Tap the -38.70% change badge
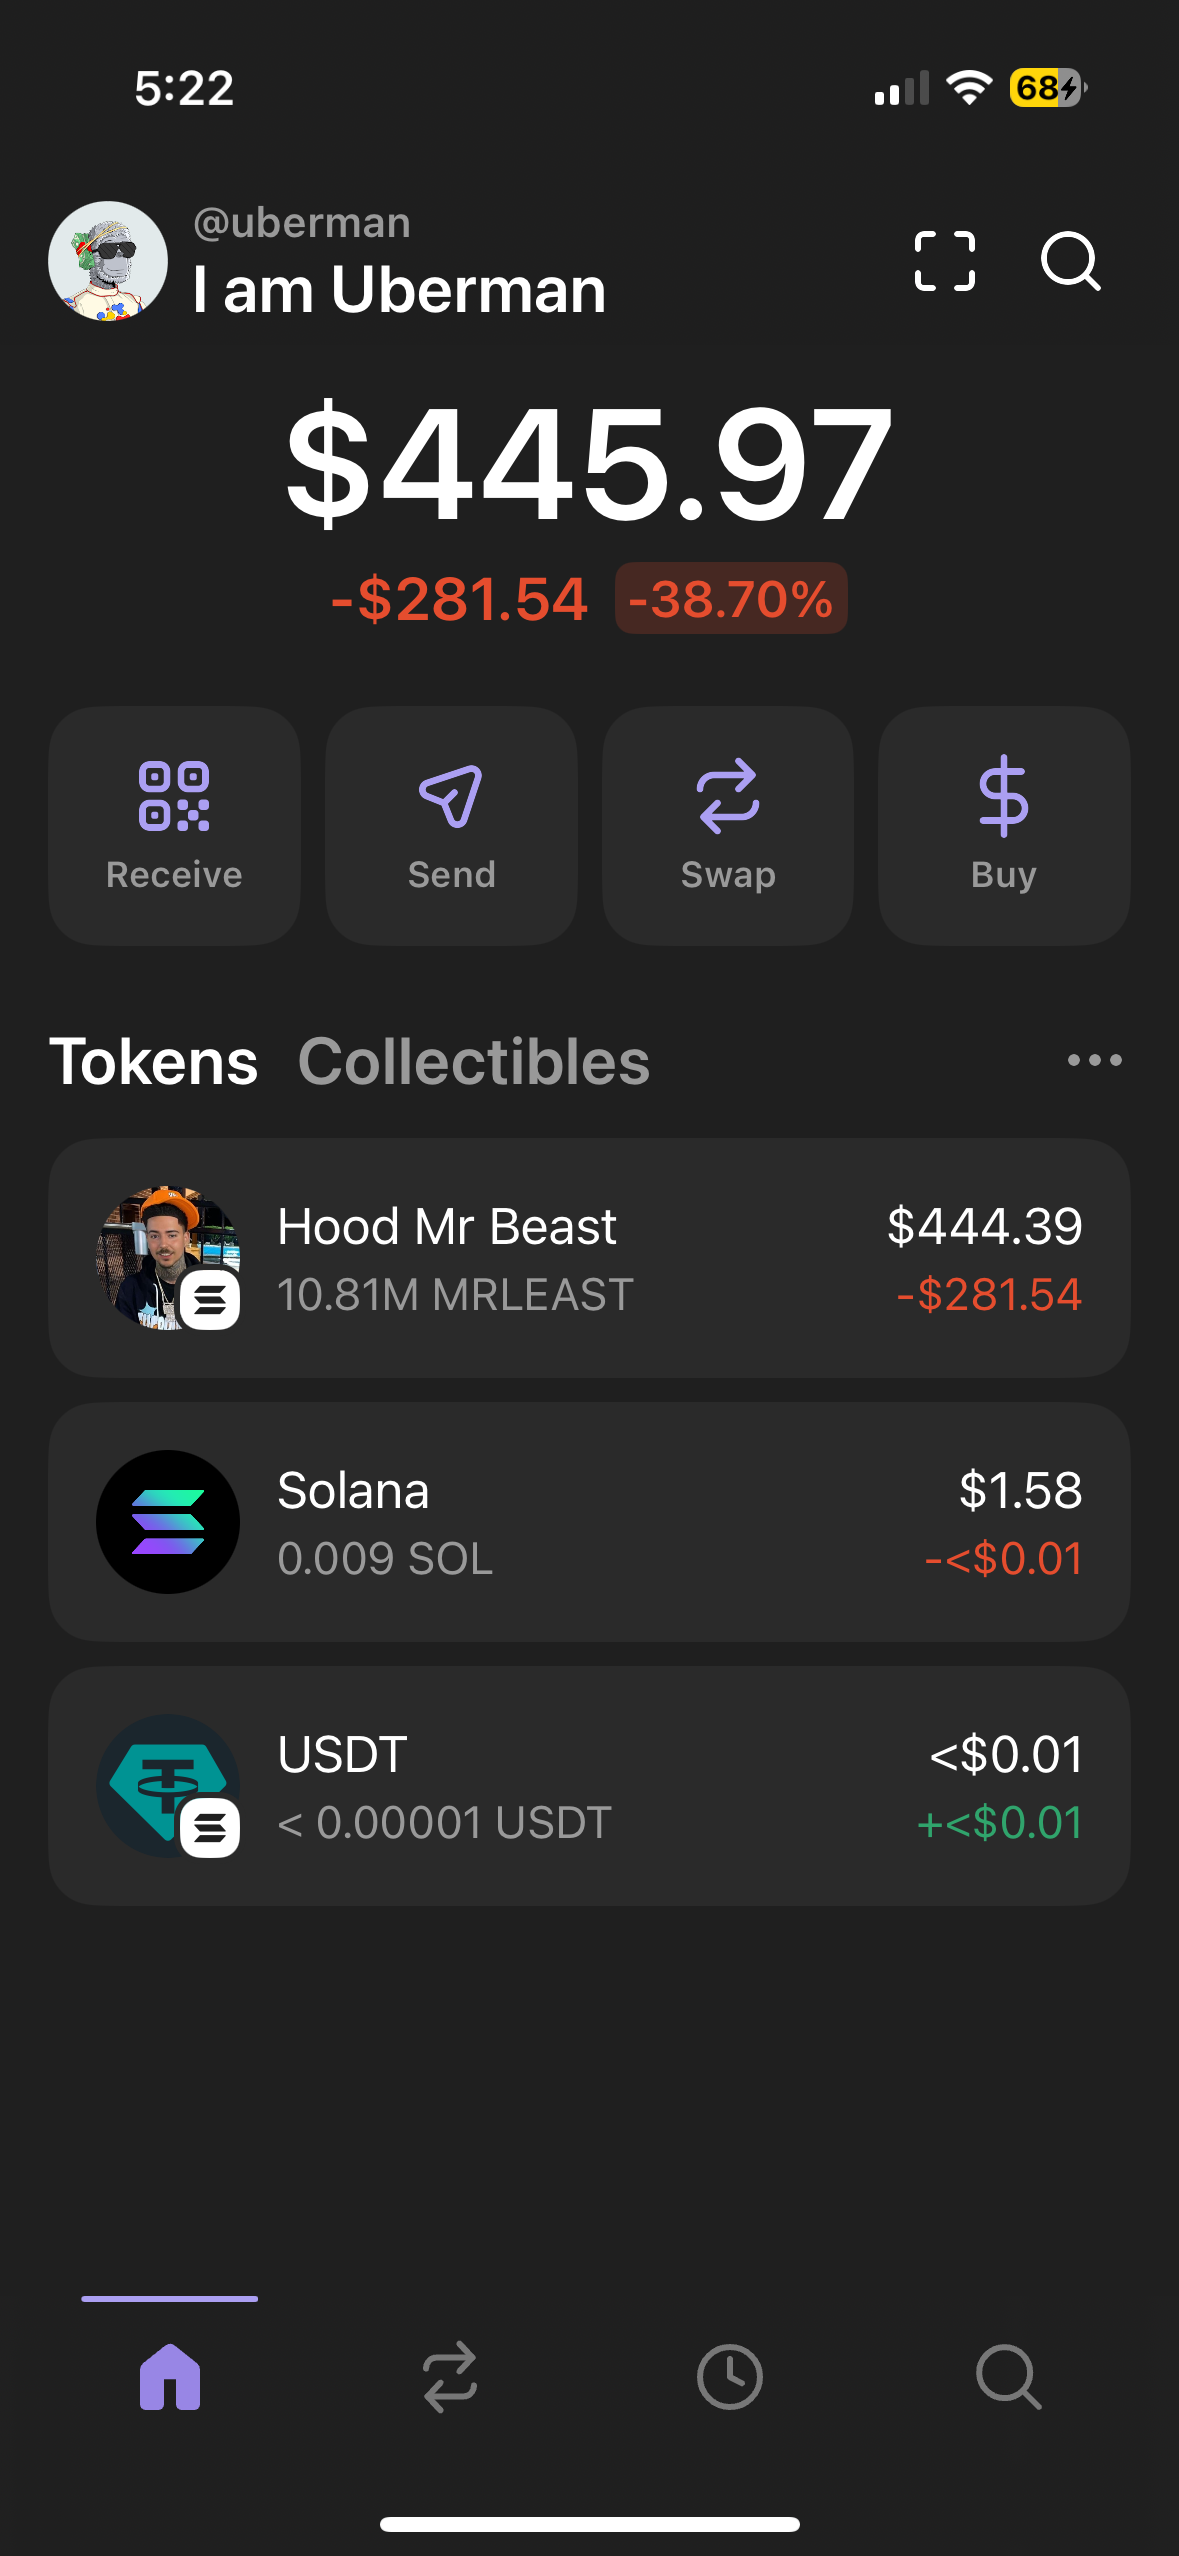The height and width of the screenshot is (2556, 1179). point(731,599)
